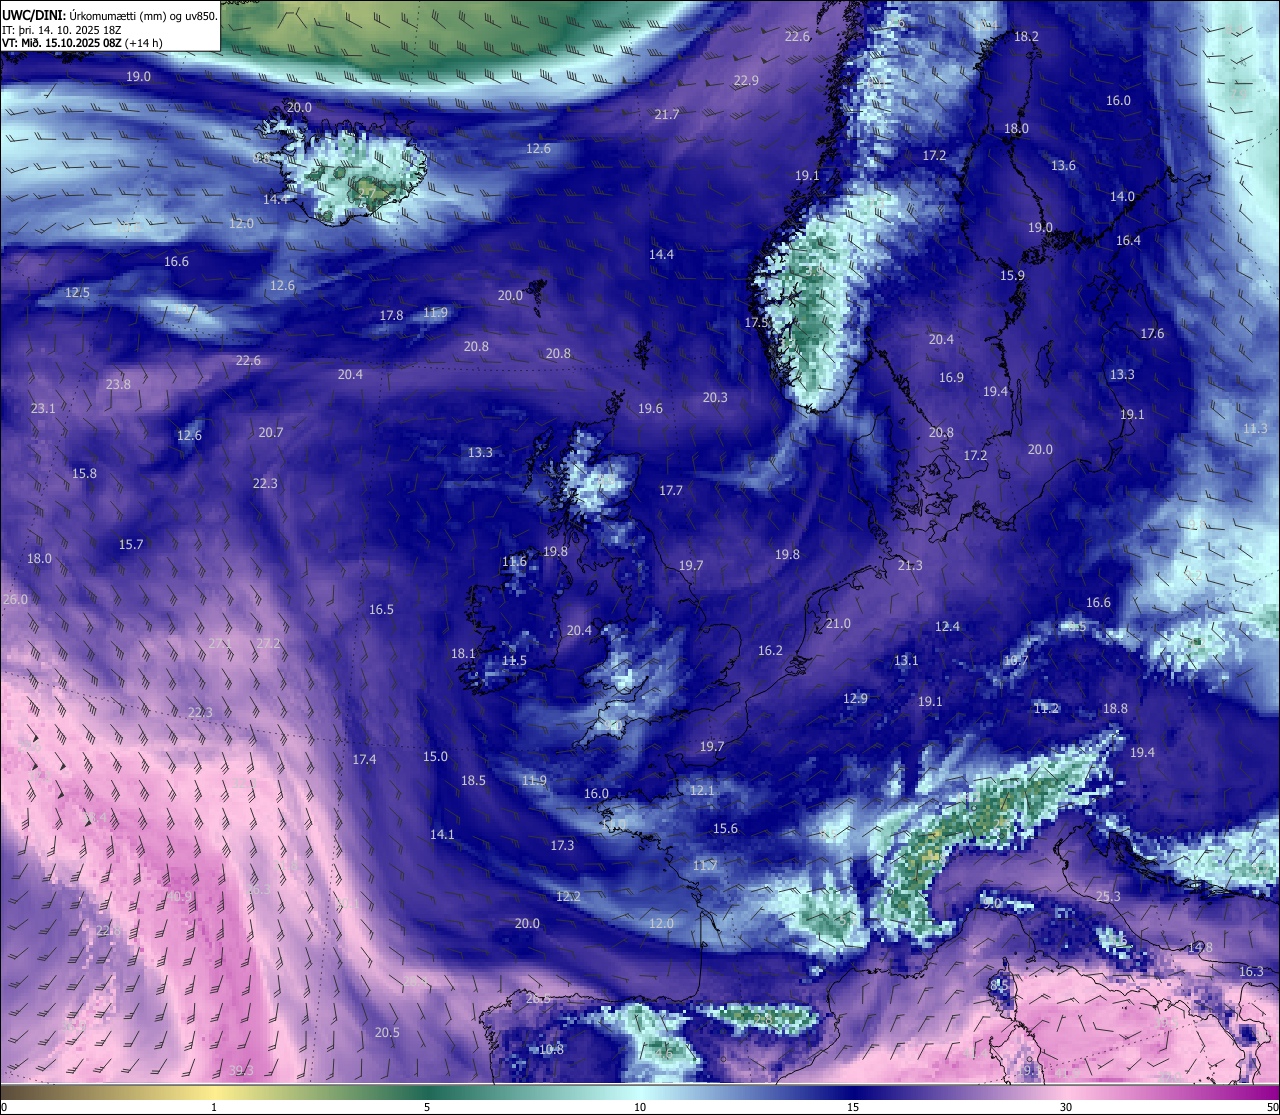This screenshot has width=1280, height=1115.
Task: Click the color scale label 5
Action: [x=427, y=1107]
